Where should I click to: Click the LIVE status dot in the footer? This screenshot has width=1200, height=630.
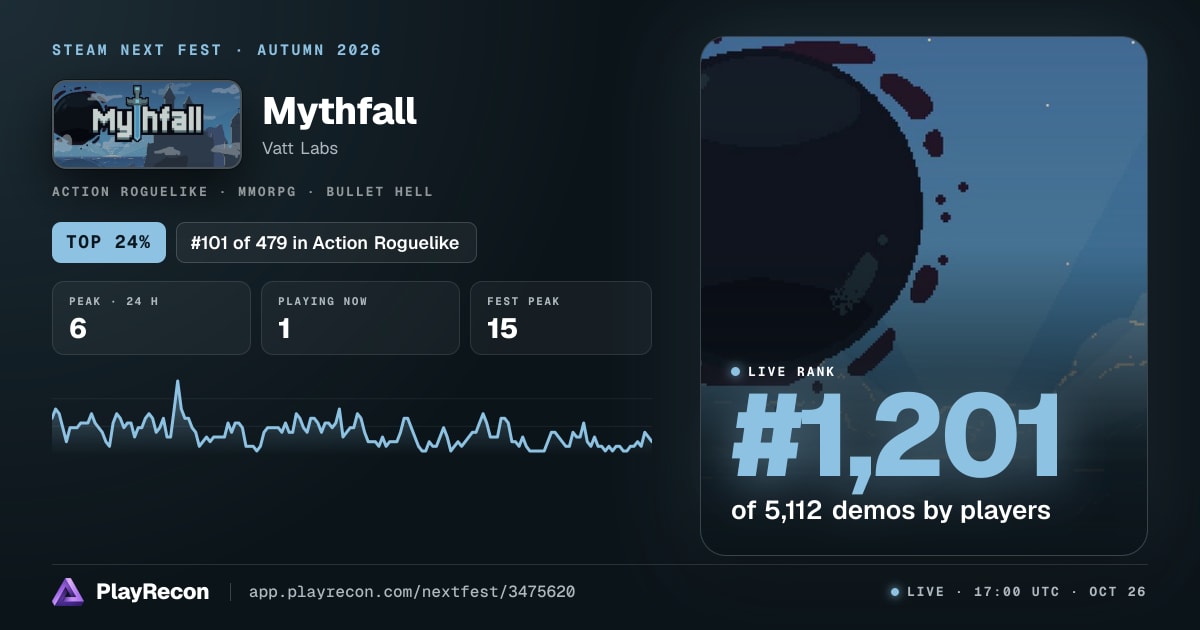pos(895,592)
